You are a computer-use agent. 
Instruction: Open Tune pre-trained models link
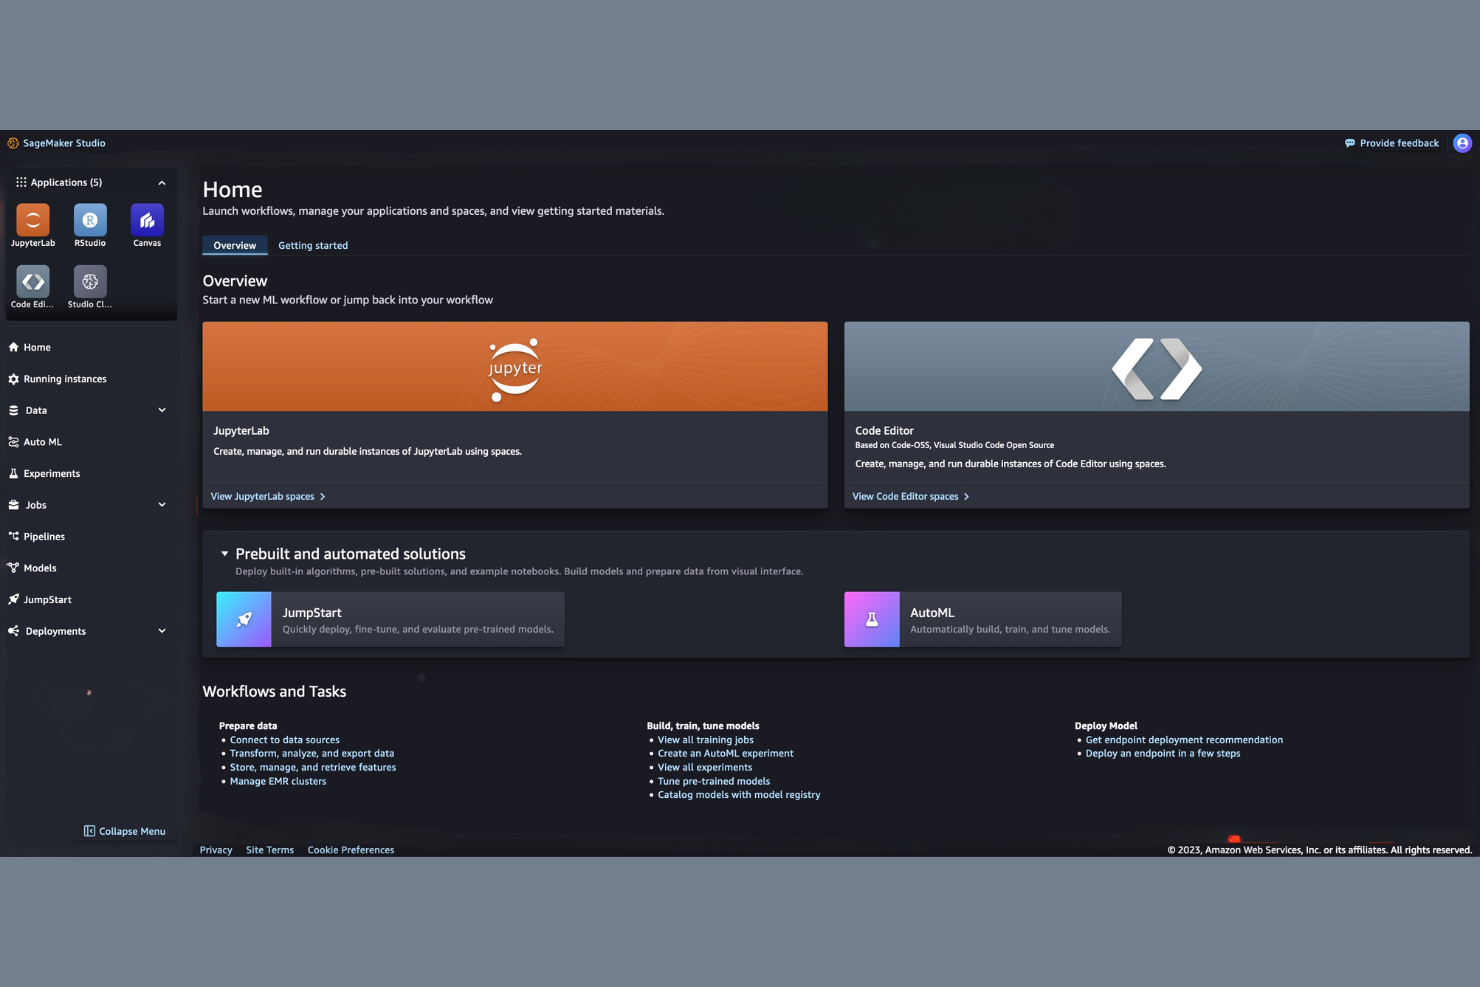[714, 782]
